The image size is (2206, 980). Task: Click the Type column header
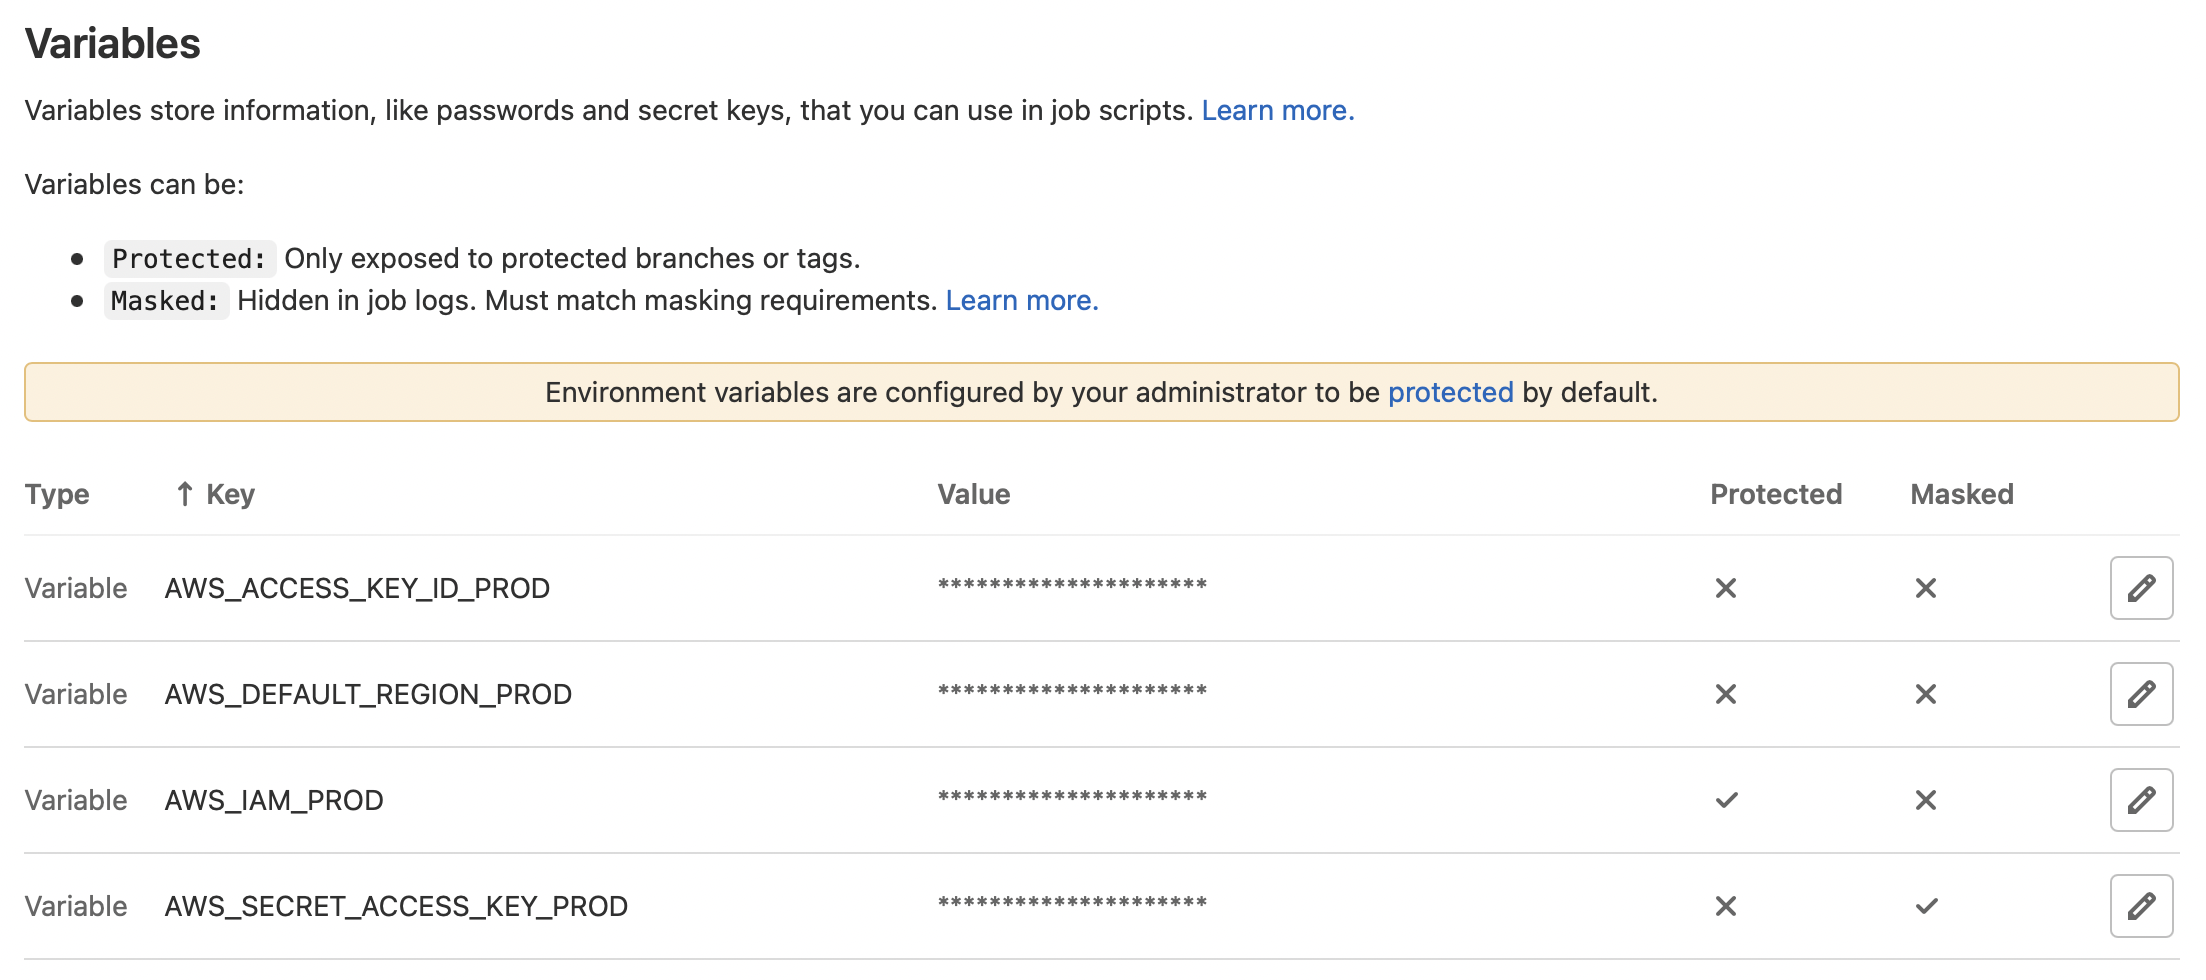[x=57, y=494]
